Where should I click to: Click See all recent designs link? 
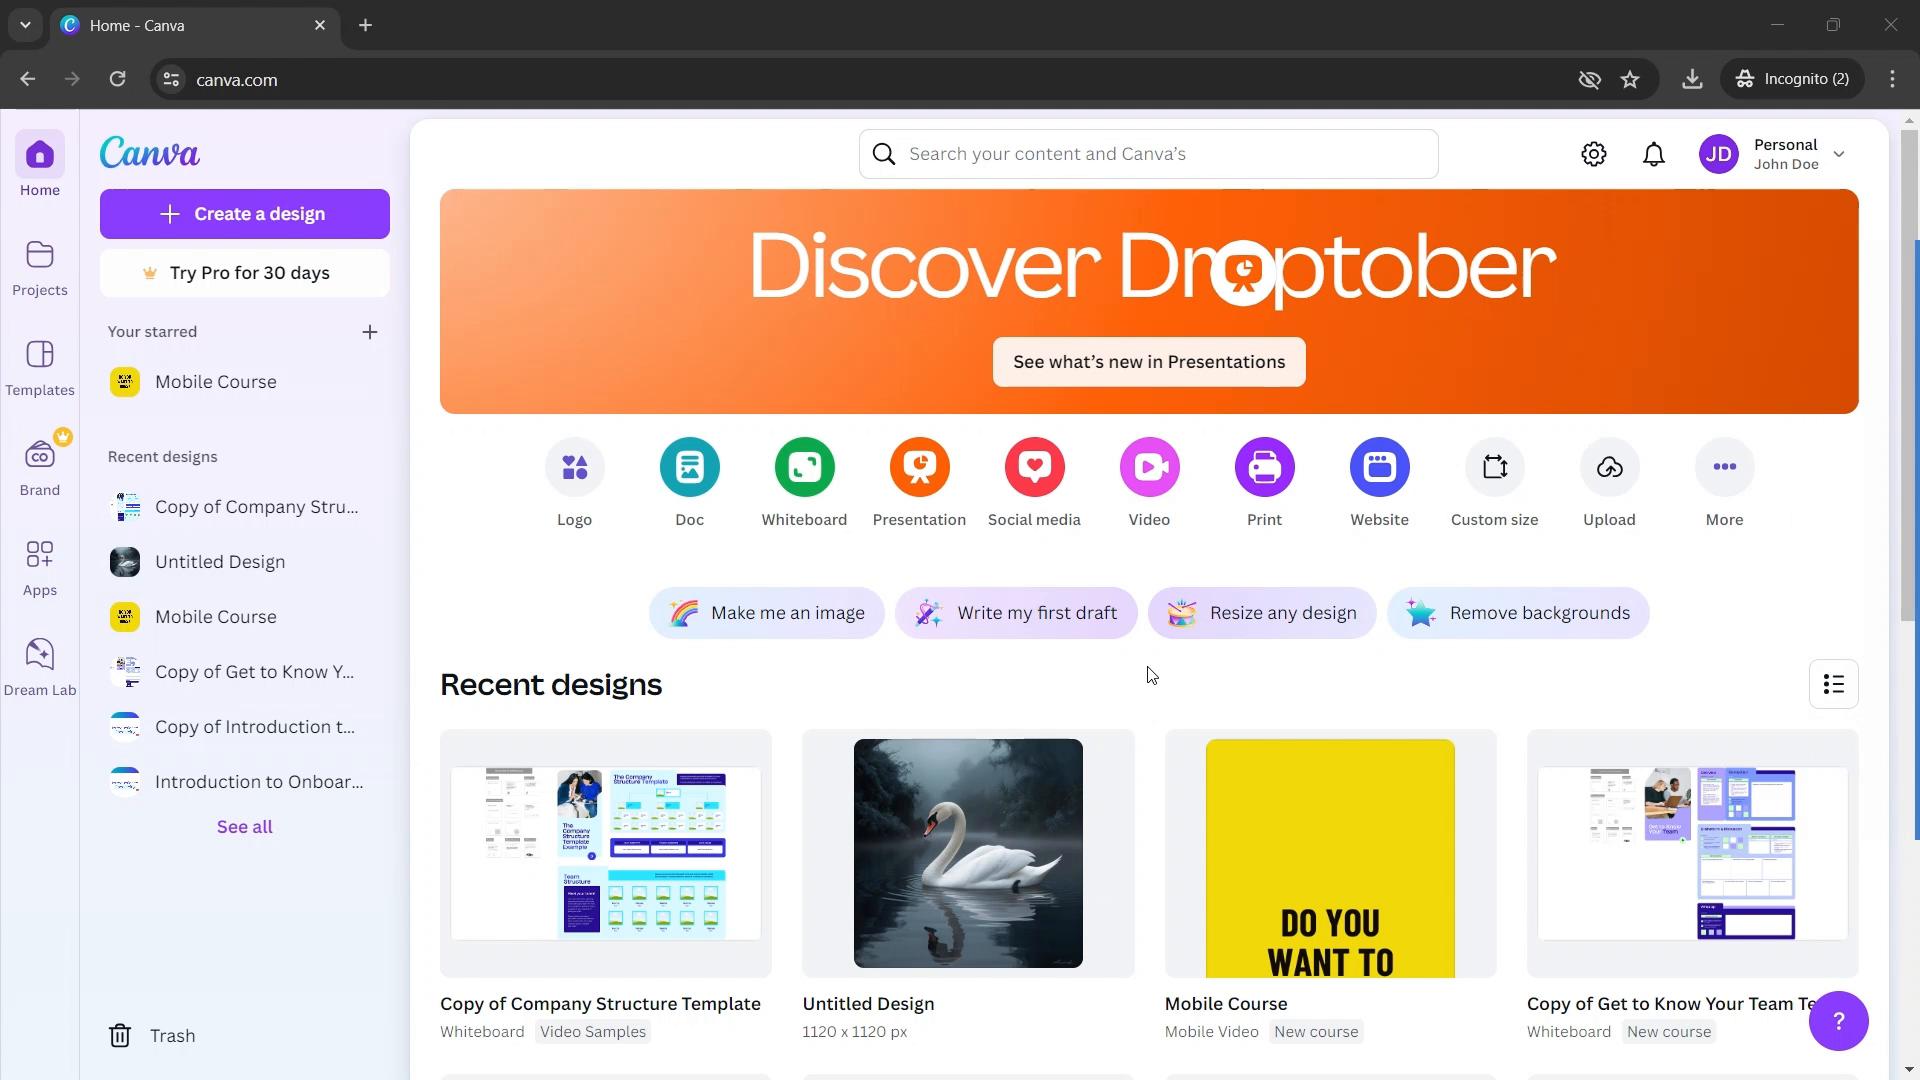[x=244, y=825]
